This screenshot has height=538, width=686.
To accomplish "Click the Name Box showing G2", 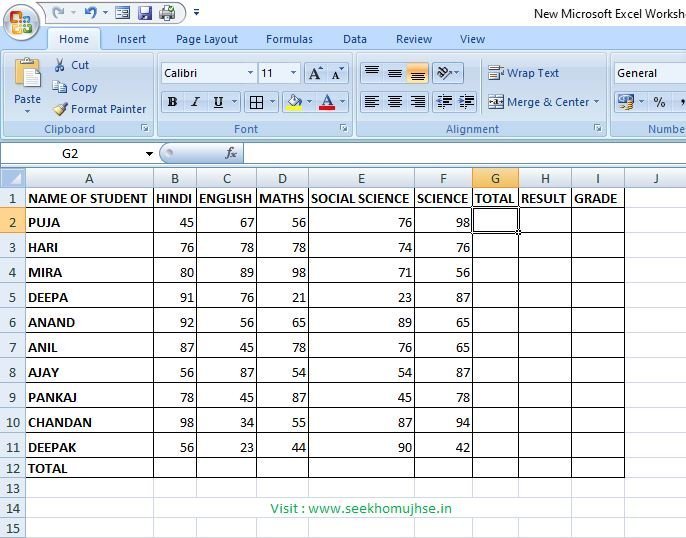I will point(70,153).
